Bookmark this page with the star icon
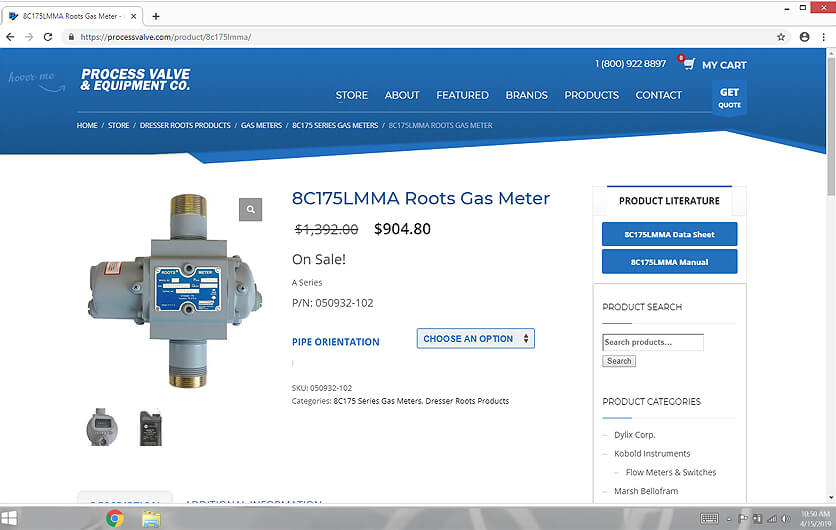The image size is (836, 530). [781, 37]
